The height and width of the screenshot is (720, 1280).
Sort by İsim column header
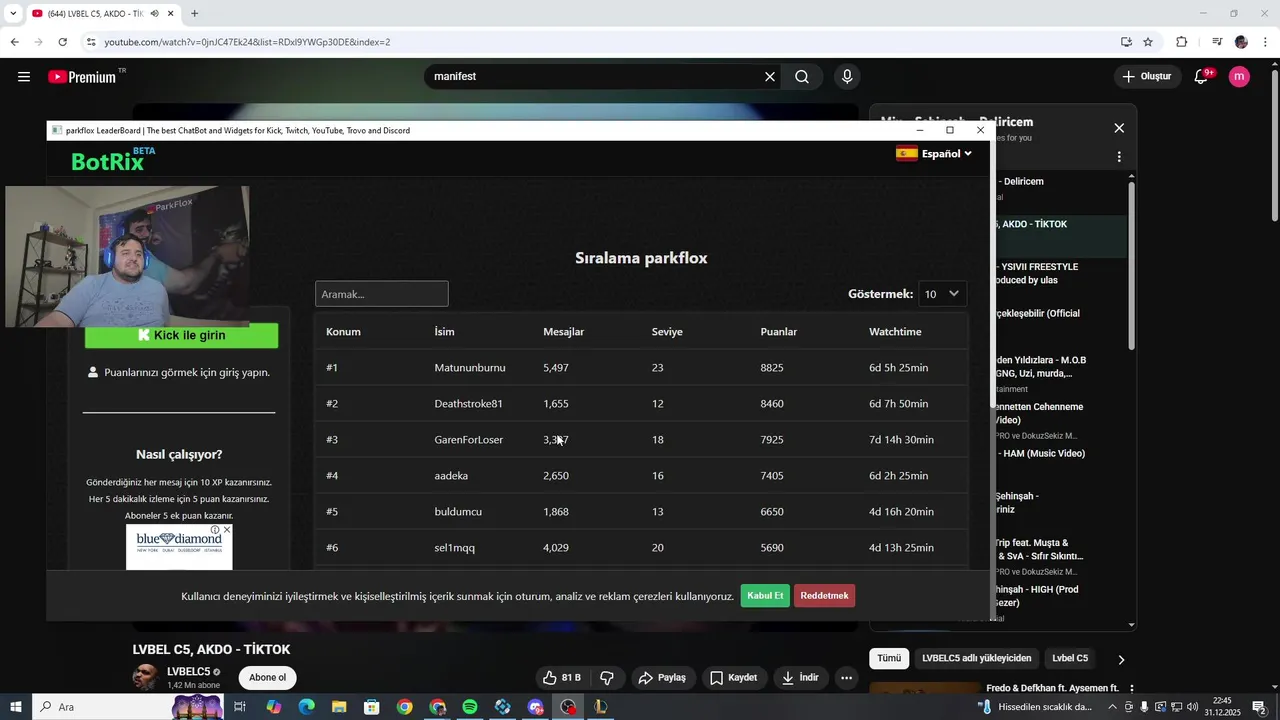click(x=444, y=332)
